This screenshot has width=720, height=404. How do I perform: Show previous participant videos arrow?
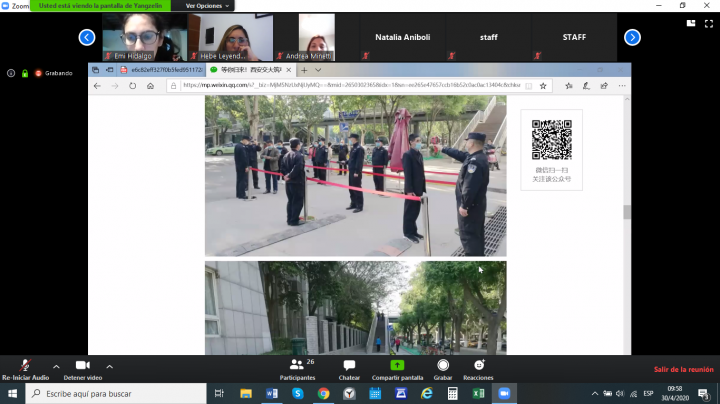click(87, 37)
